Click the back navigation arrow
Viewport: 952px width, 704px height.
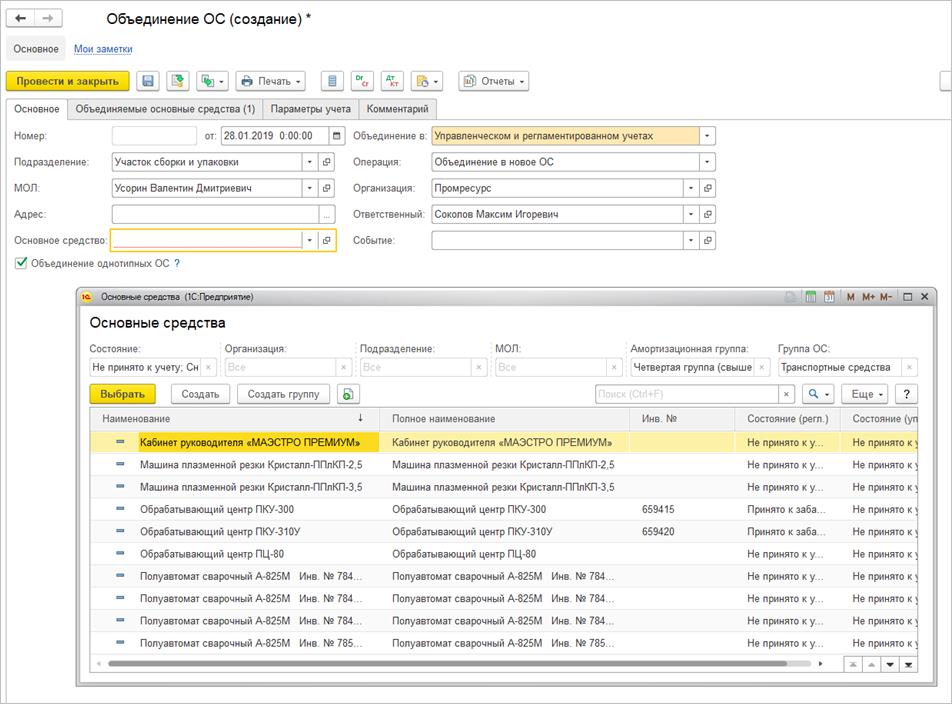coord(21,19)
